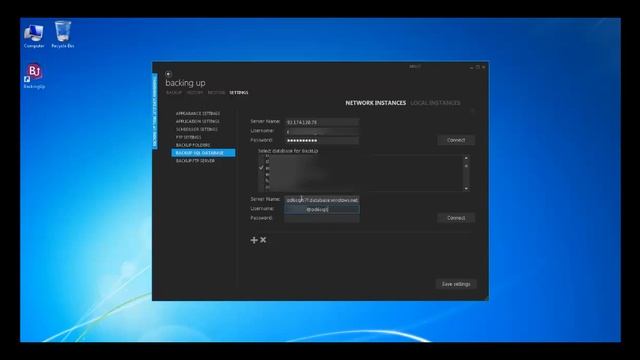This screenshot has width=640, height=360.
Task: Focus the Server Name field with database.windows.net
Action: pos(322,200)
